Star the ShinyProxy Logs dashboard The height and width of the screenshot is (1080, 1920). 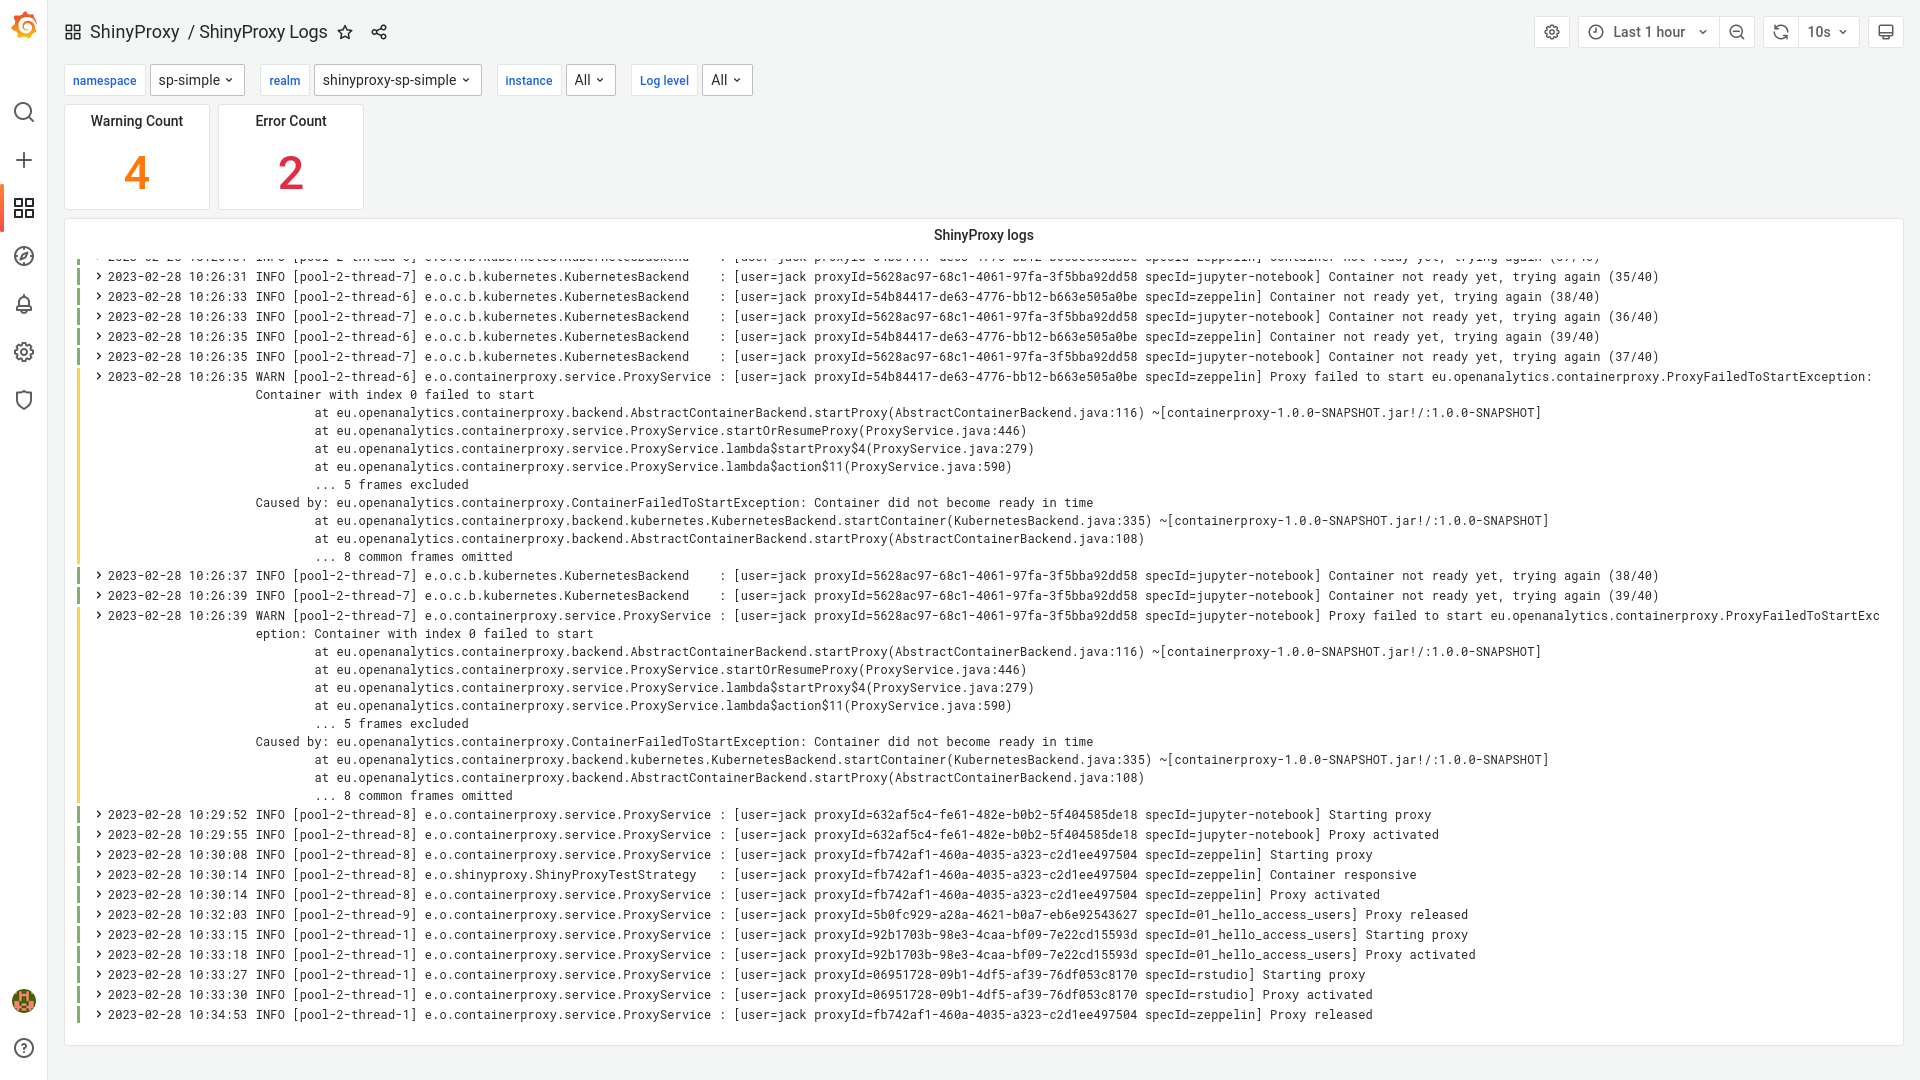(345, 32)
